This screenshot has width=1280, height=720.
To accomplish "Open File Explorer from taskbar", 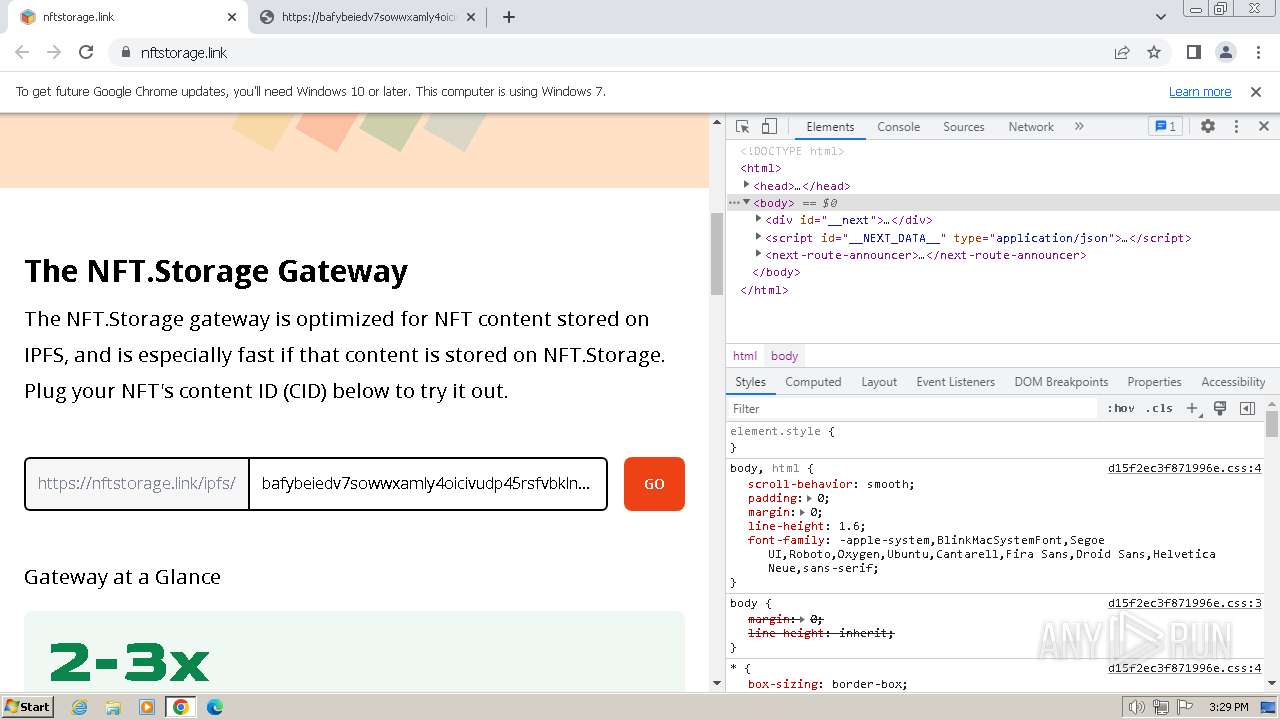I will [113, 707].
